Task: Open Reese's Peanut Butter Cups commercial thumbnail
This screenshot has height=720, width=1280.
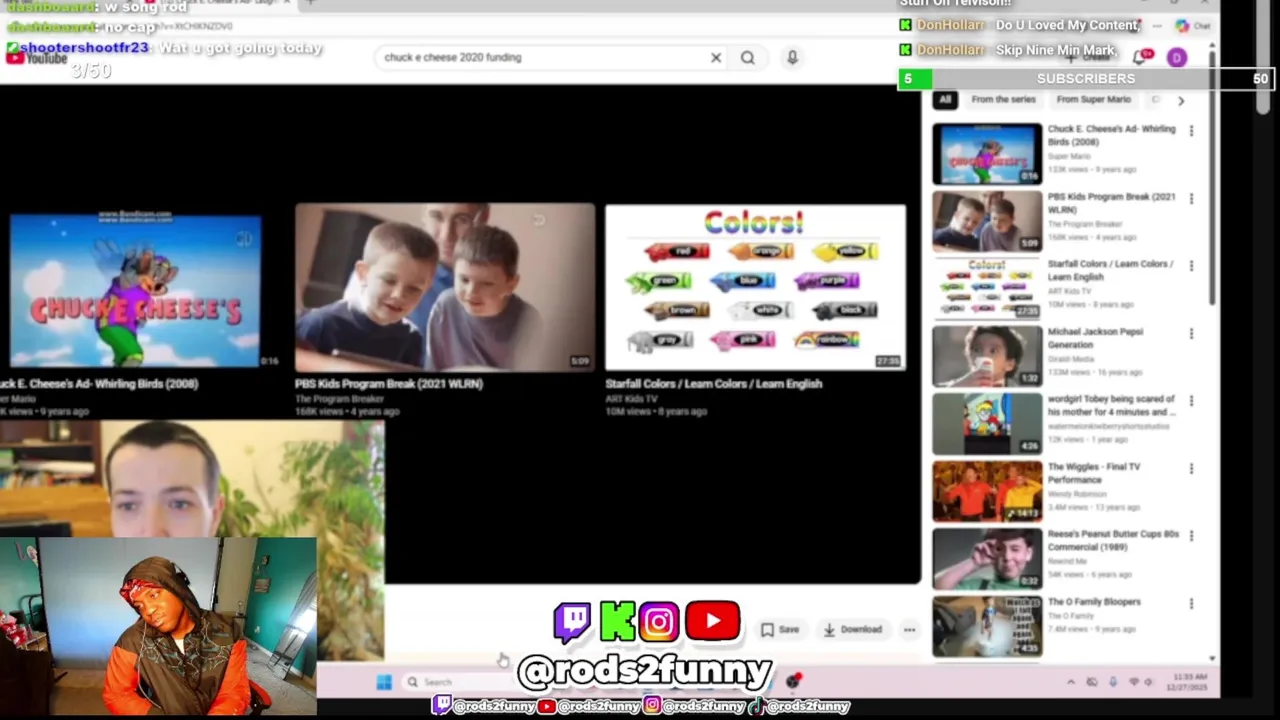Action: click(987, 559)
